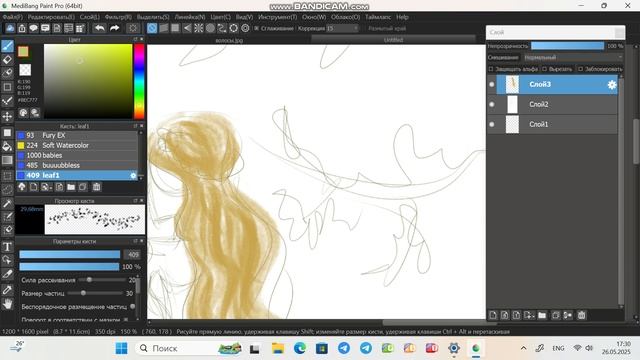
Task: Select the Lasso selection tool
Action: click(x=7, y=189)
